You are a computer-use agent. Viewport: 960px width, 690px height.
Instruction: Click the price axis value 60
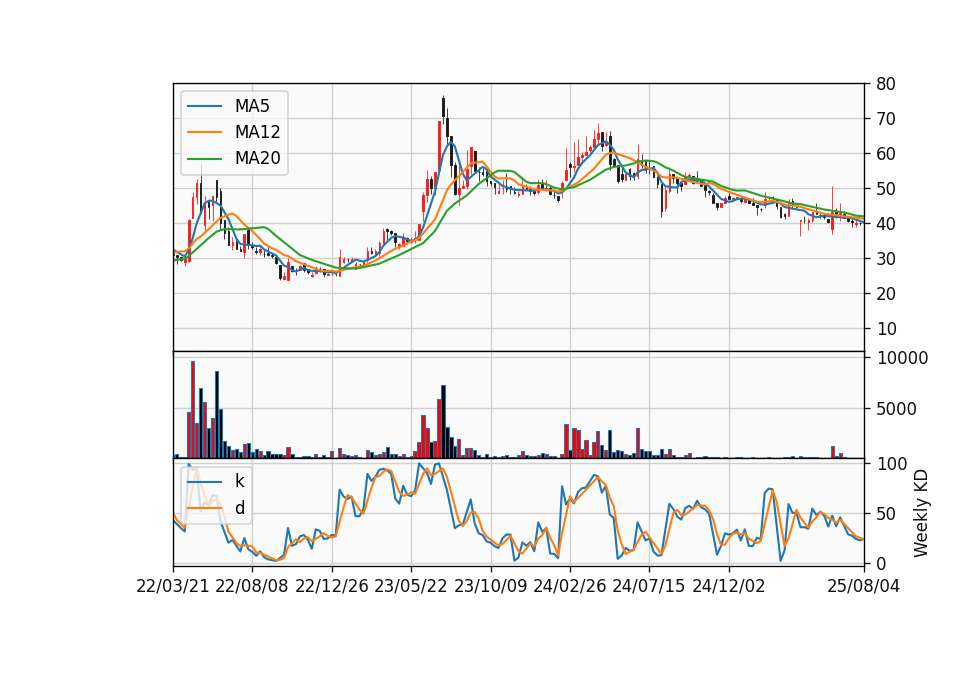(x=886, y=154)
